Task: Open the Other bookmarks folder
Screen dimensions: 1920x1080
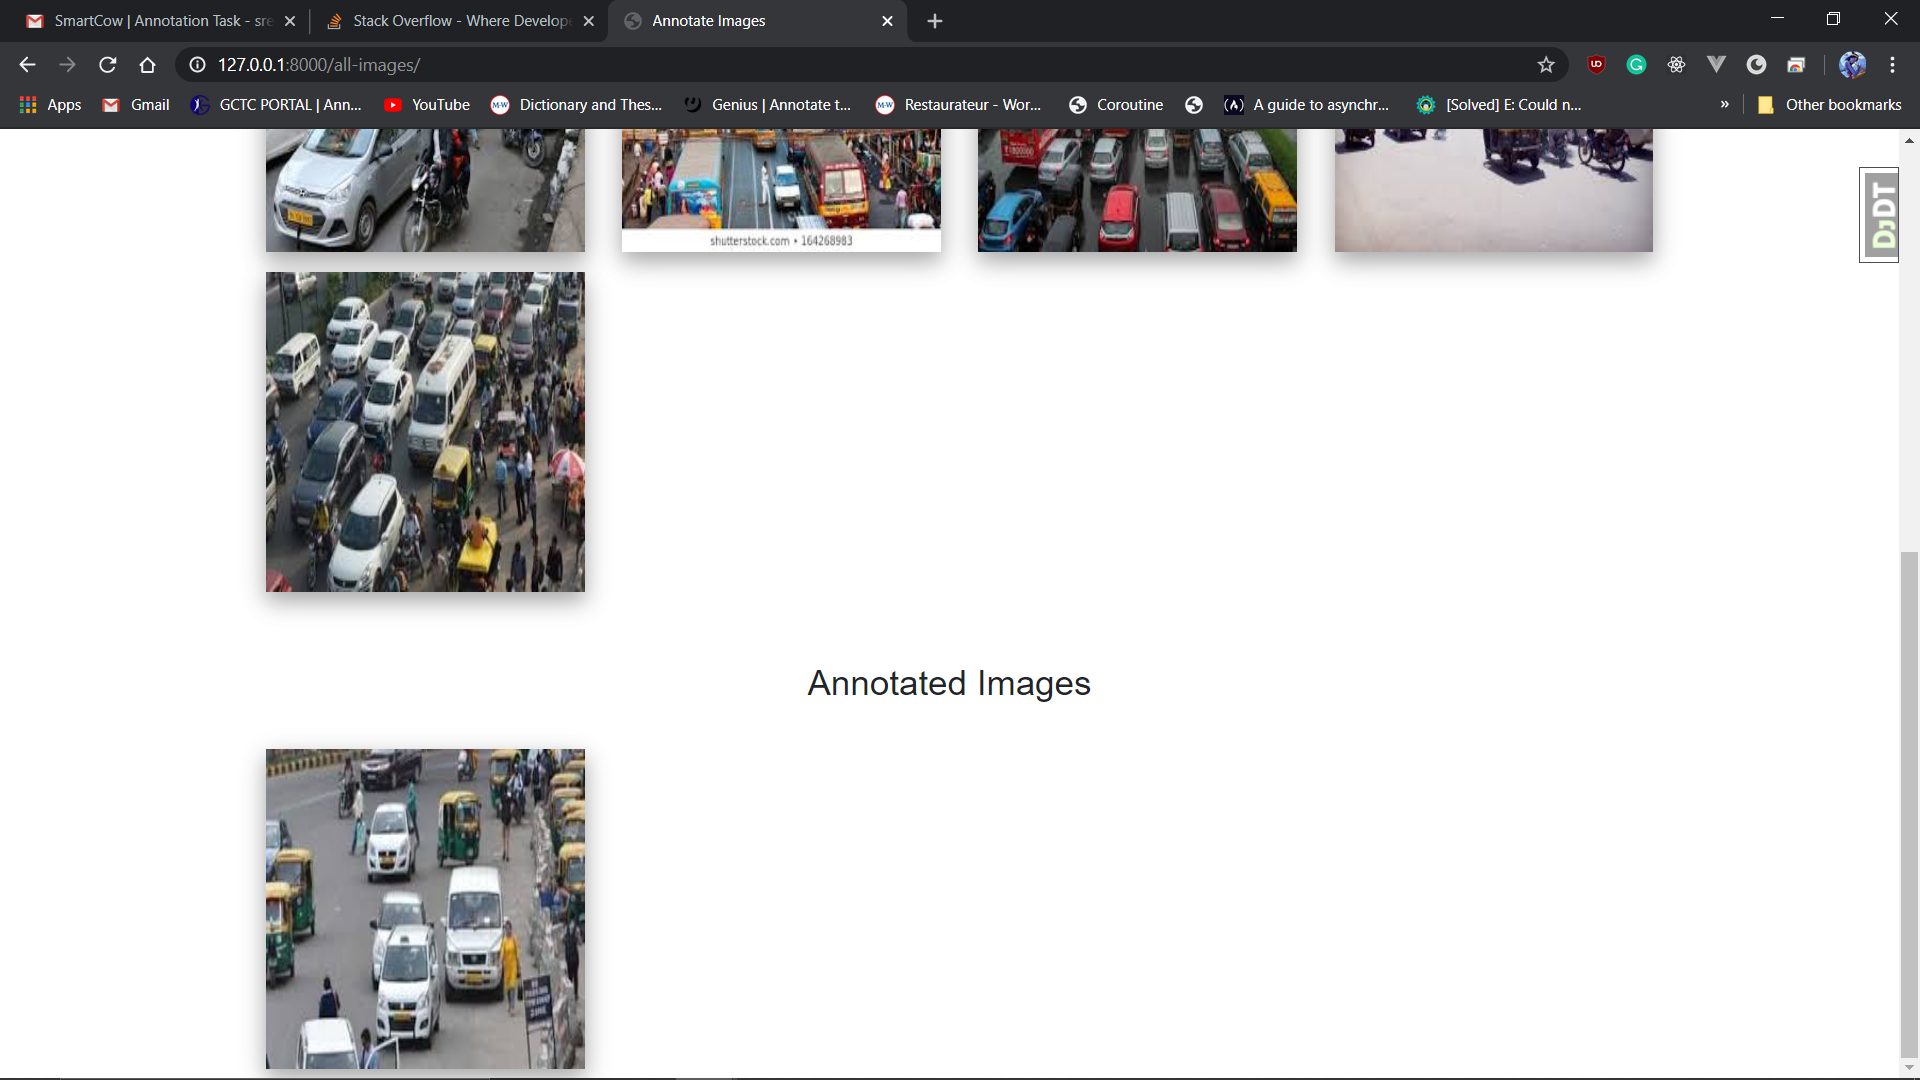Action: (x=1830, y=105)
